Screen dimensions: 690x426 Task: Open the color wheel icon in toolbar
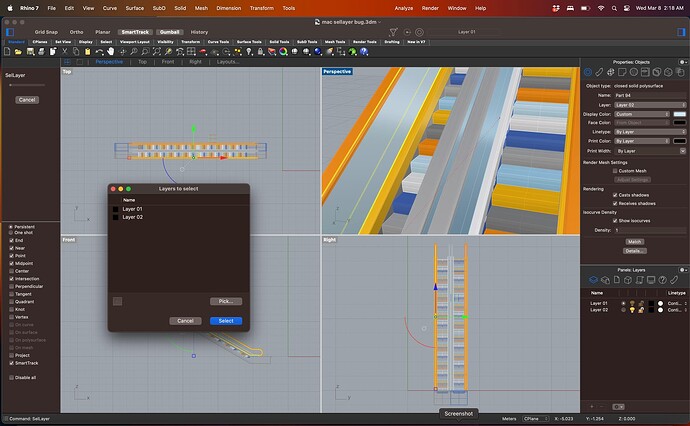point(283,51)
